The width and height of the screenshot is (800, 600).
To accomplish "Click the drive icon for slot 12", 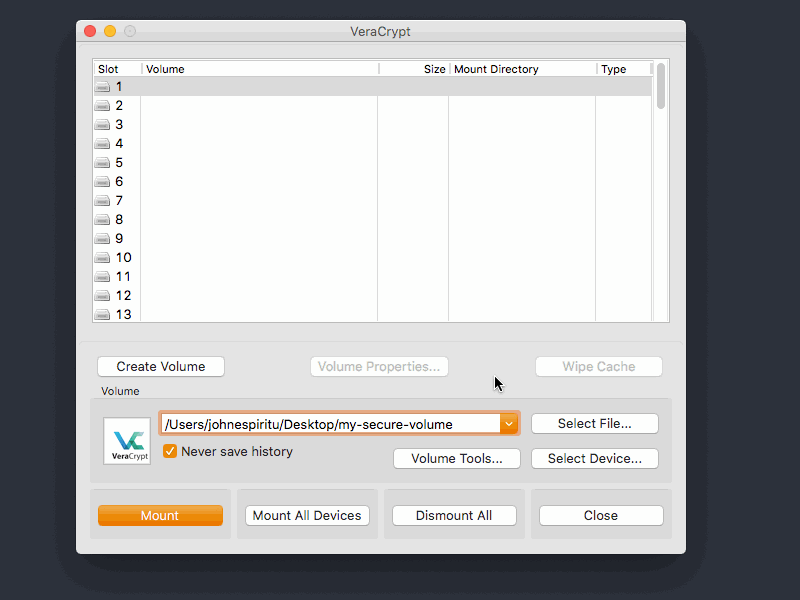I will click(103, 296).
